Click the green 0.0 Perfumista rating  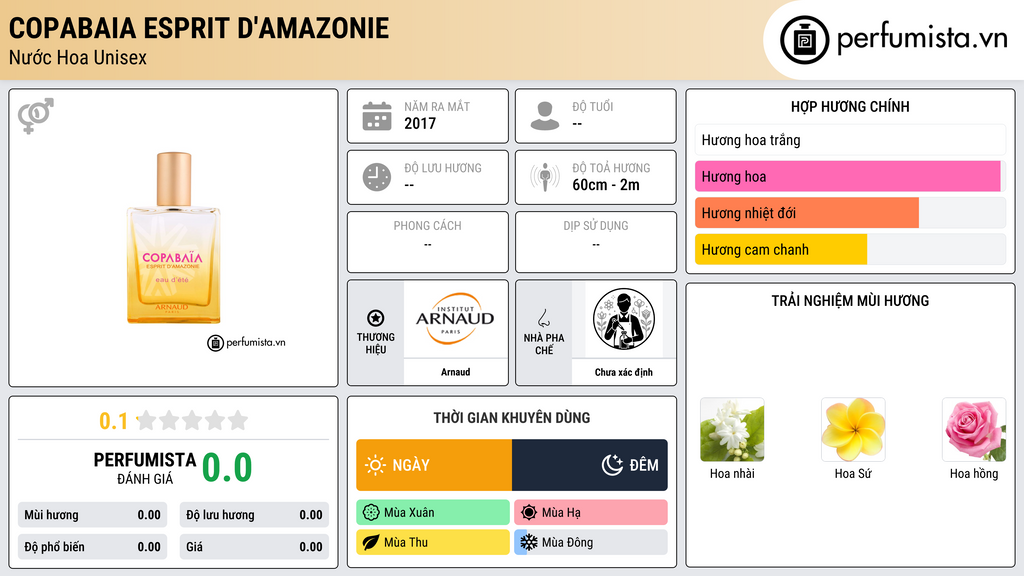227,468
